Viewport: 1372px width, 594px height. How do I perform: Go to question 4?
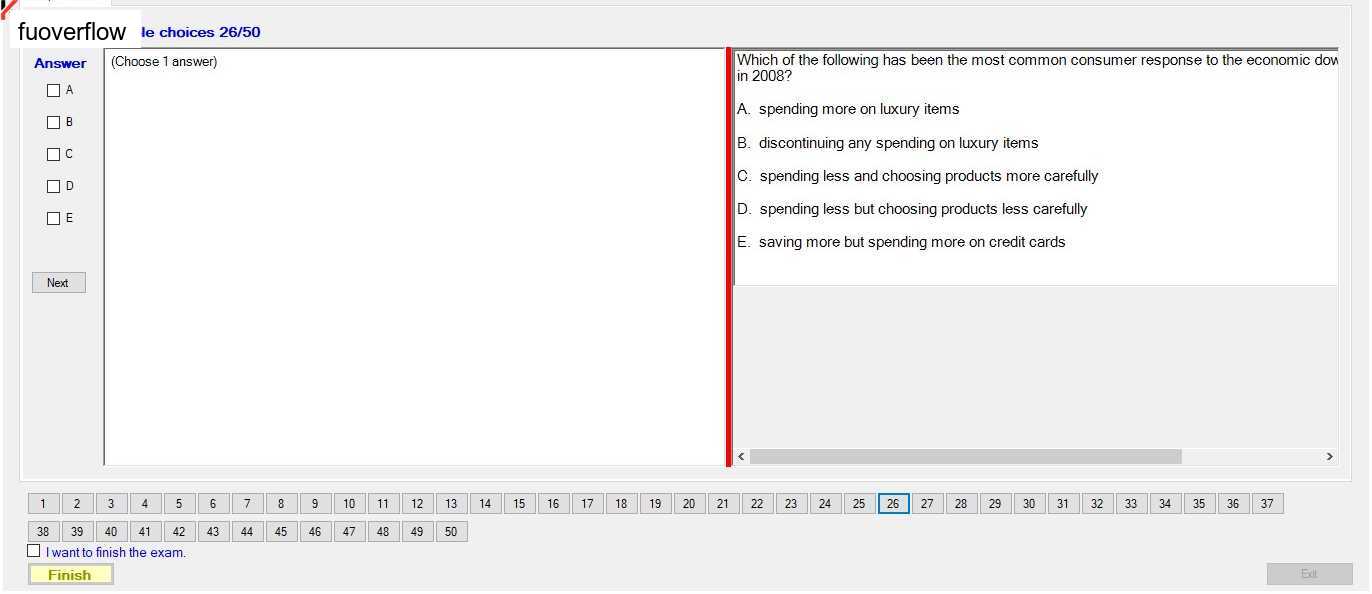[145, 504]
